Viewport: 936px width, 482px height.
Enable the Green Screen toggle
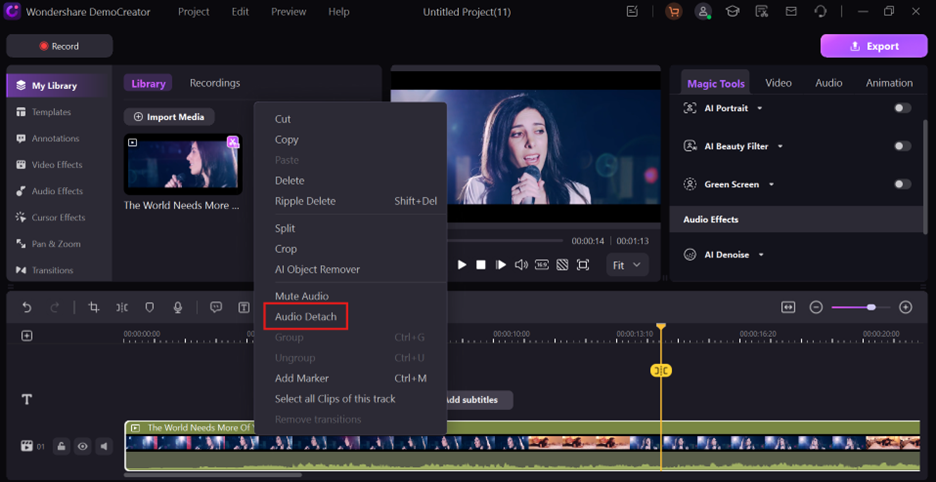pyautogui.click(x=903, y=184)
